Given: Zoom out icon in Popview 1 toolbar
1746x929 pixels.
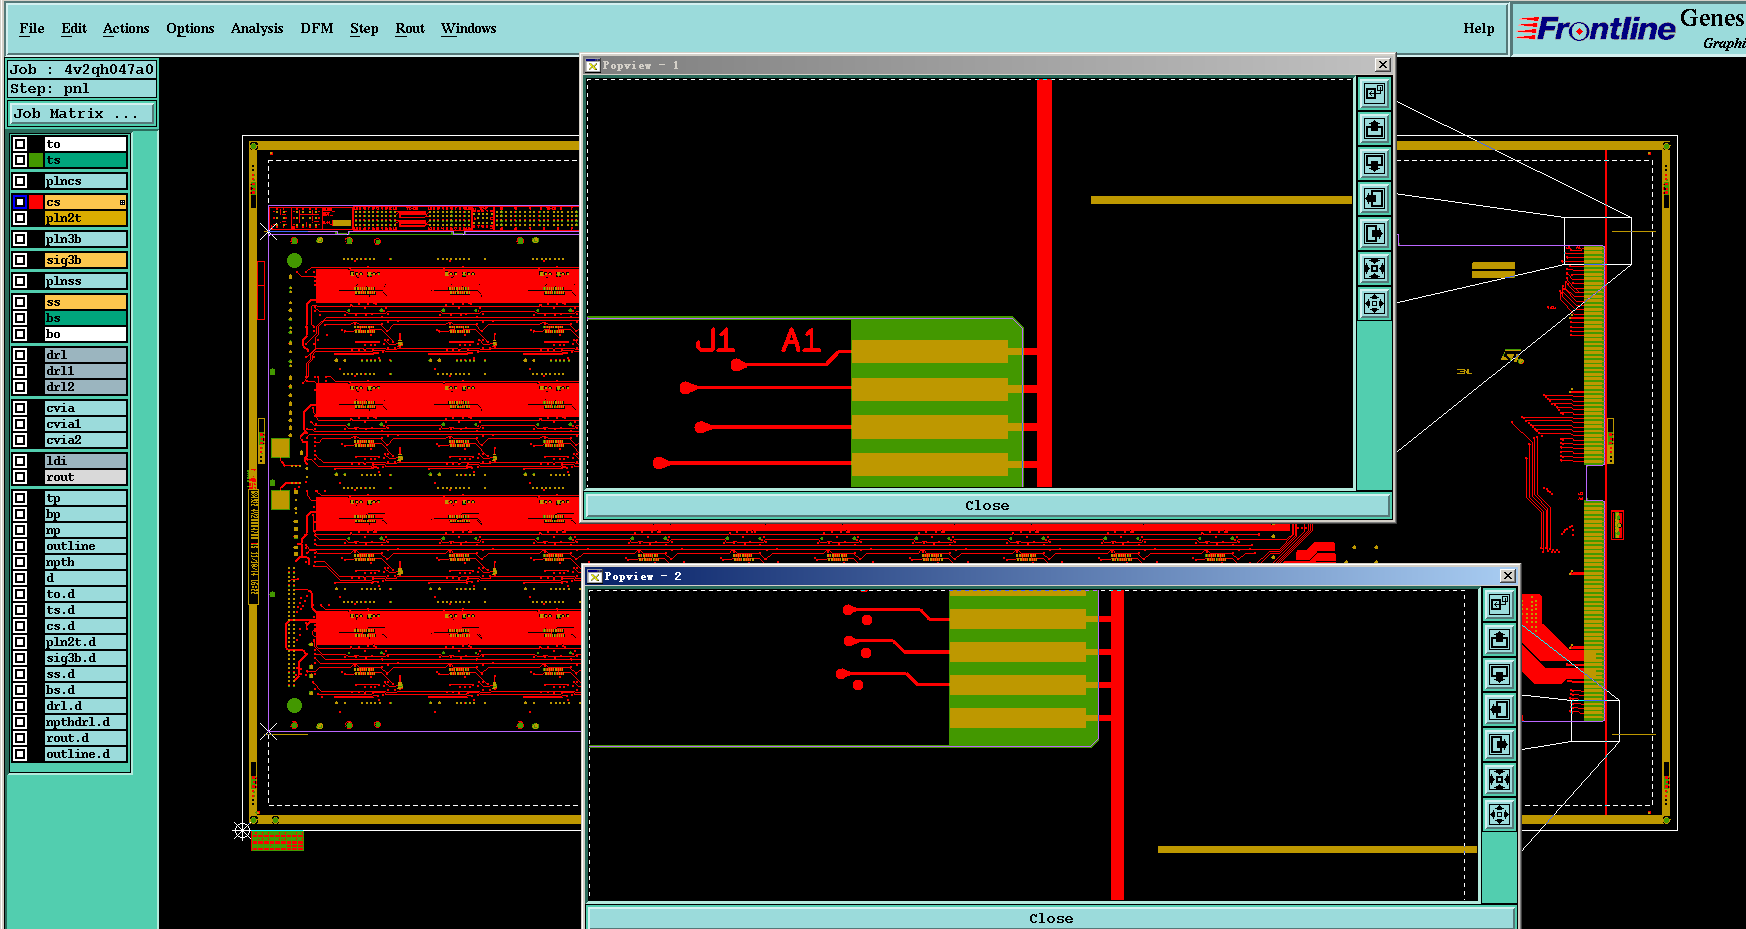Looking at the screenshot, I should click(x=1375, y=303).
